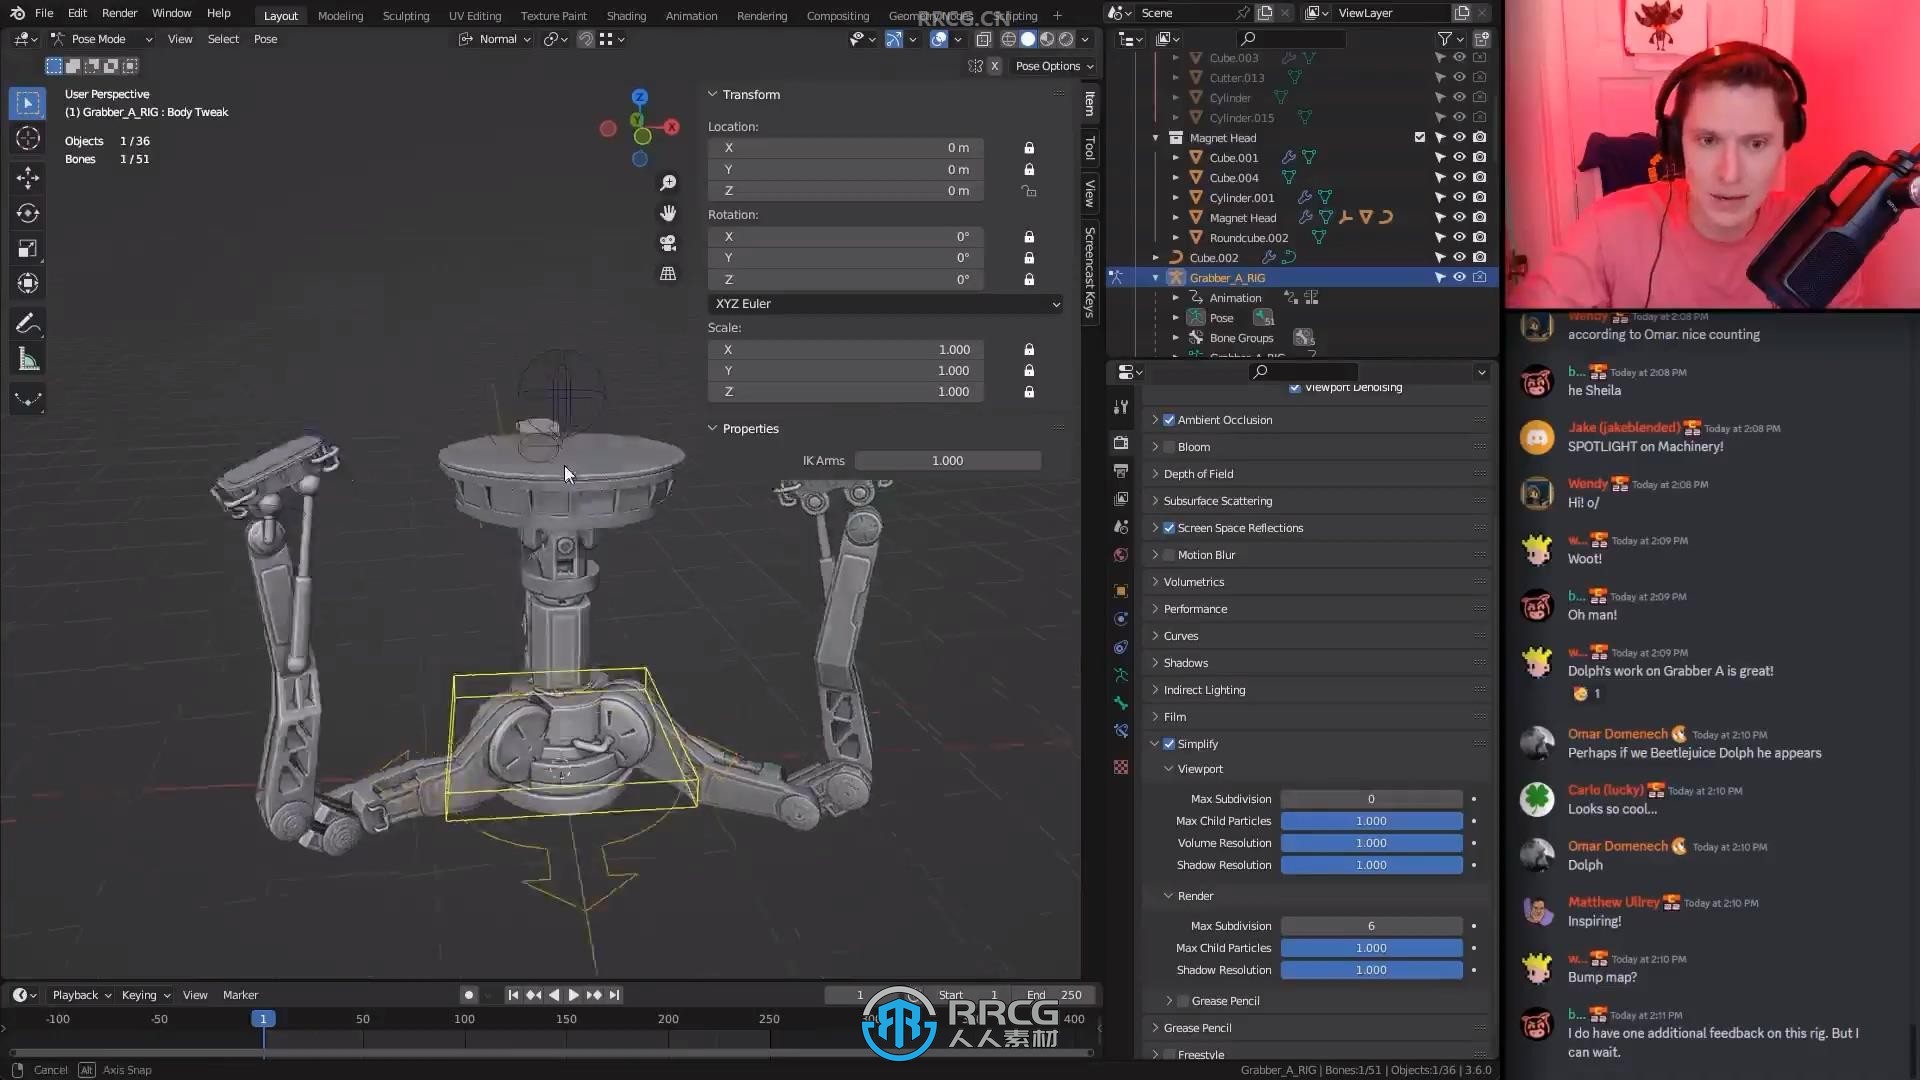Open the World properties tab icon
Image resolution: width=1920 pixels, height=1080 pixels.
tap(1121, 555)
